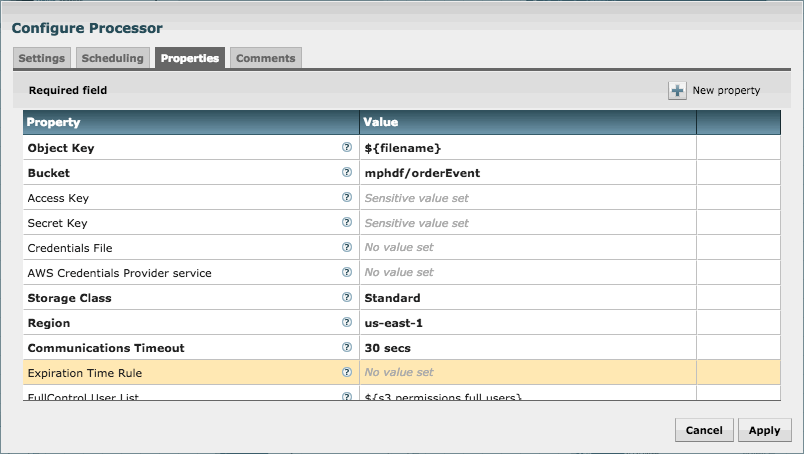Open help icon for Object Key
This screenshot has height=454, width=804.
coord(347,147)
